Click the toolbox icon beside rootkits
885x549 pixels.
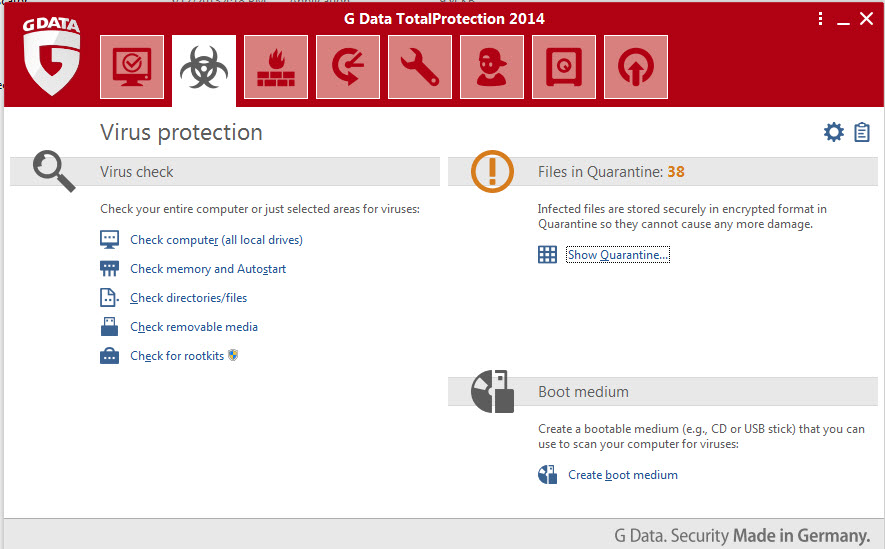[x=109, y=356]
